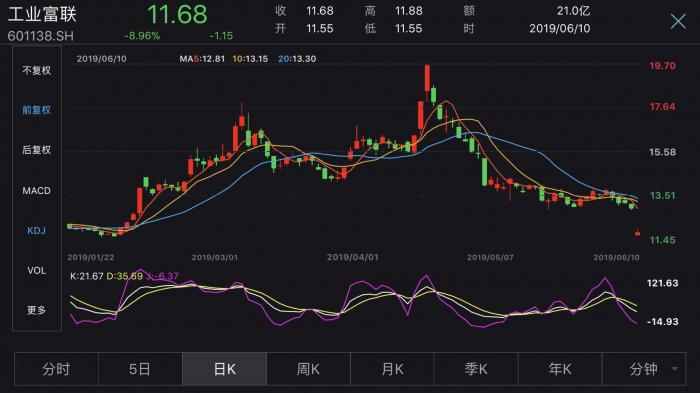Screen dimensions: 700x393
Task: Switch to the 年K tab
Action: [560, 369]
